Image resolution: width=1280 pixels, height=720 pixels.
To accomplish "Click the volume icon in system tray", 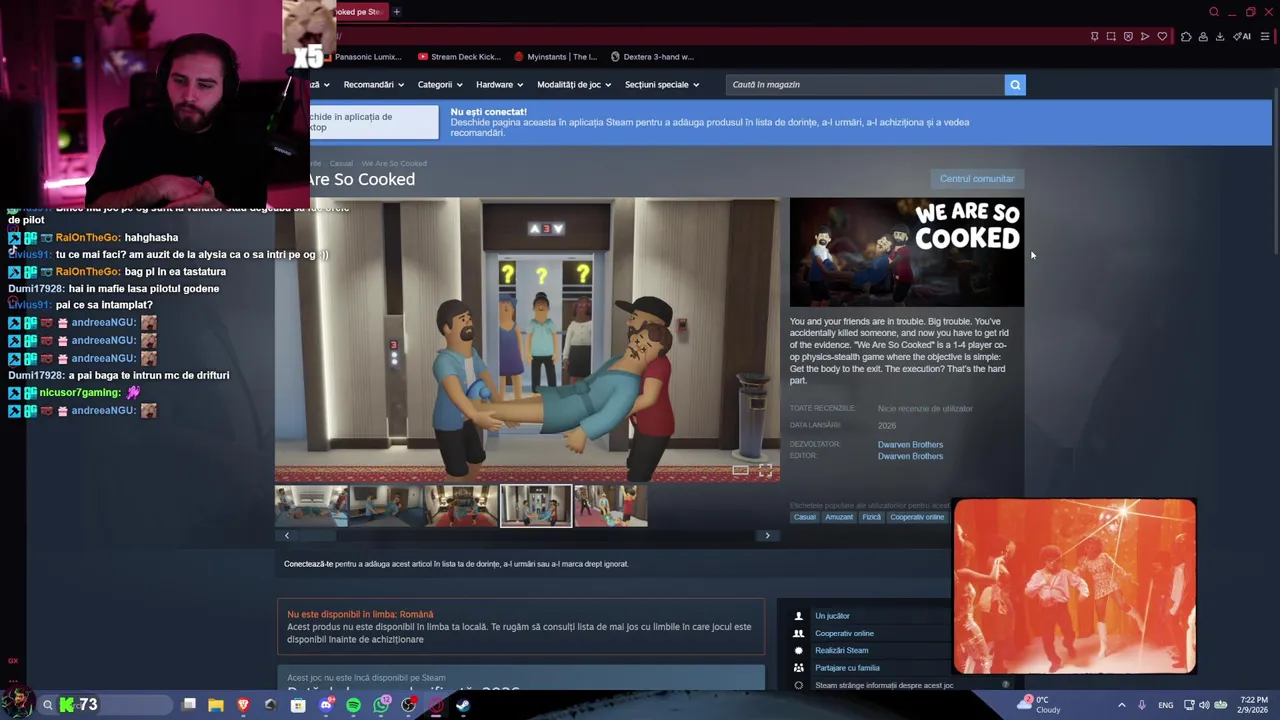I will pyautogui.click(x=1204, y=705).
